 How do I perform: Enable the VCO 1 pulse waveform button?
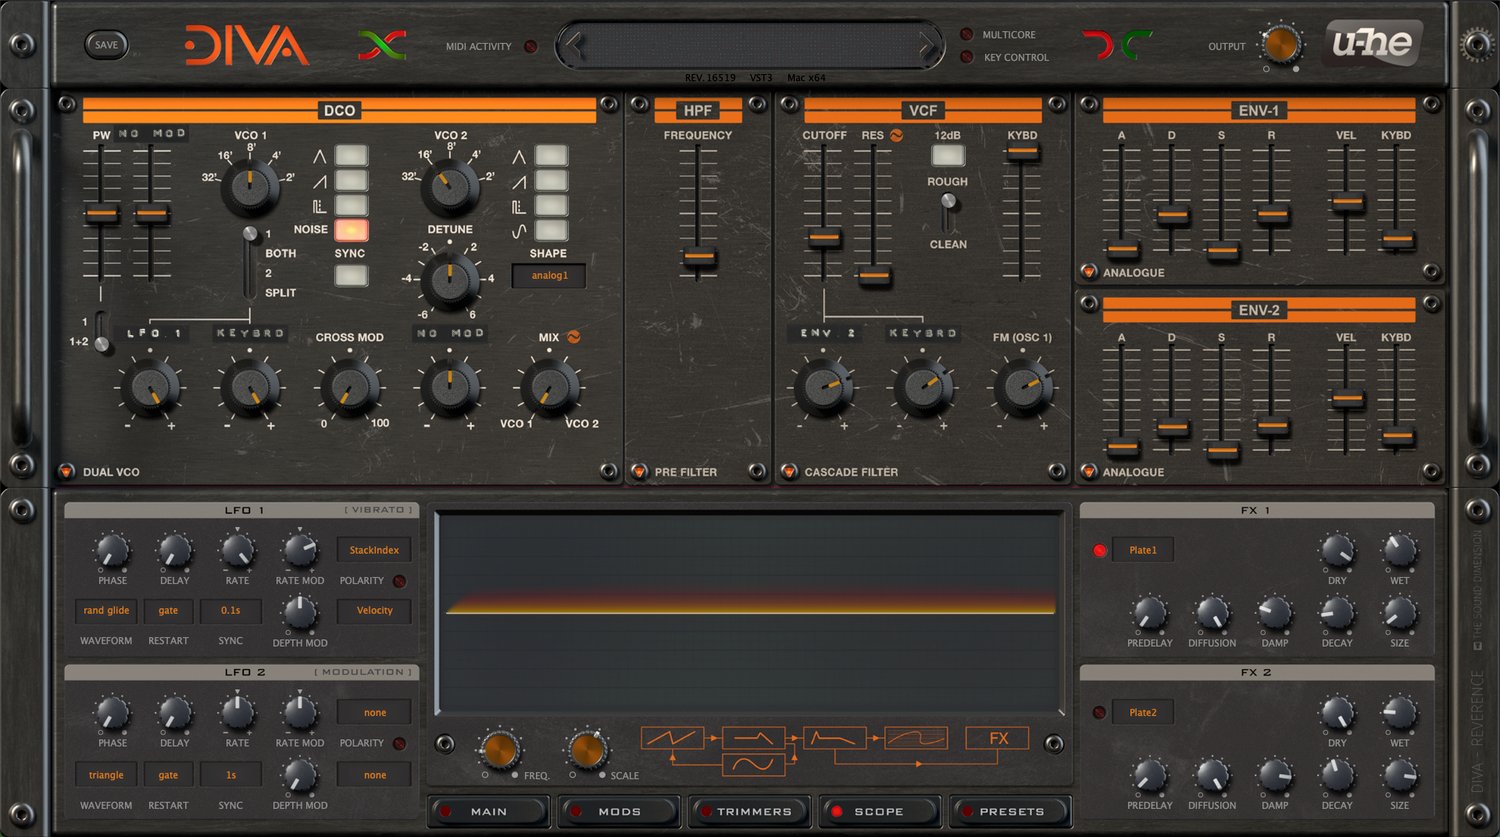pos(351,205)
